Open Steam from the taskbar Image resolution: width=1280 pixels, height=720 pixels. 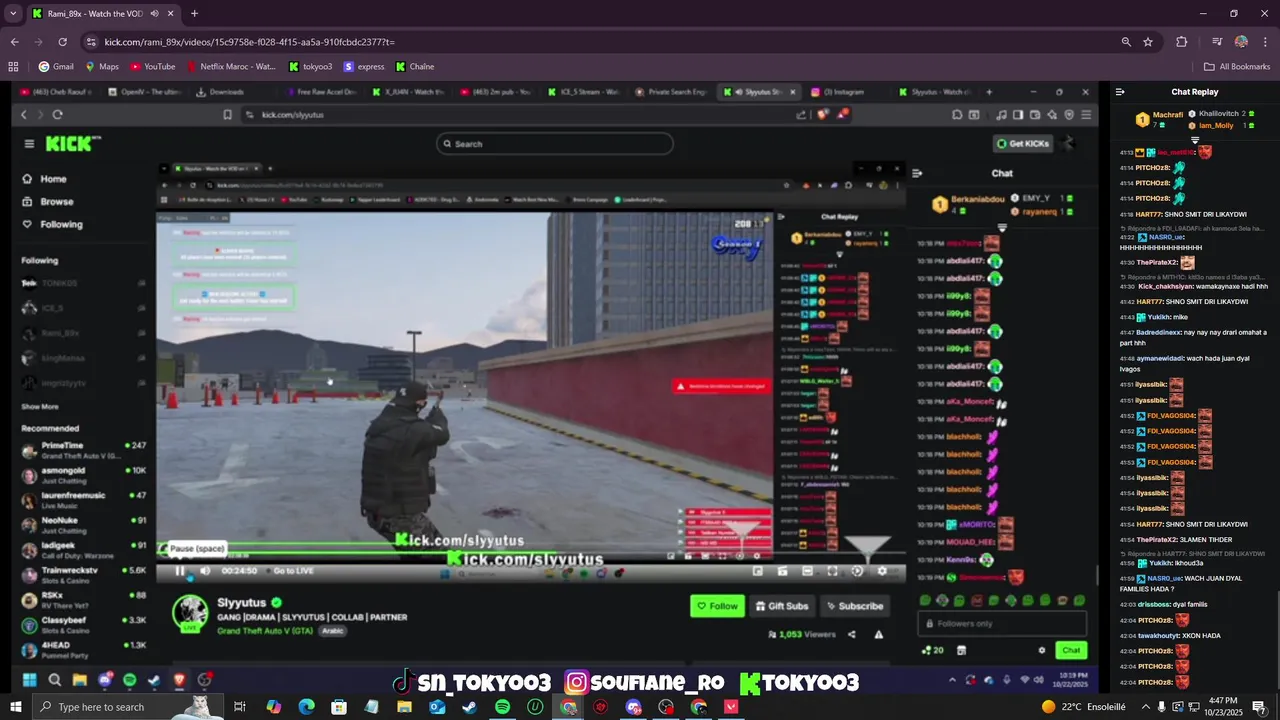point(469,707)
